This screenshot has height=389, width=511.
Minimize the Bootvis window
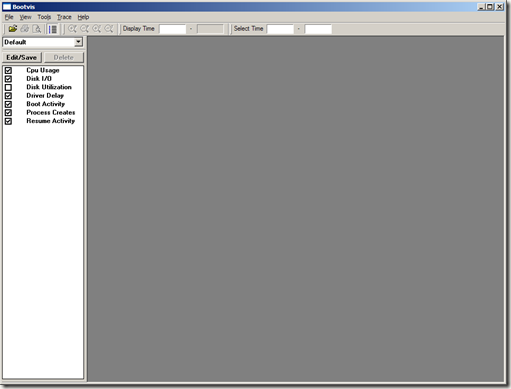click(481, 7)
